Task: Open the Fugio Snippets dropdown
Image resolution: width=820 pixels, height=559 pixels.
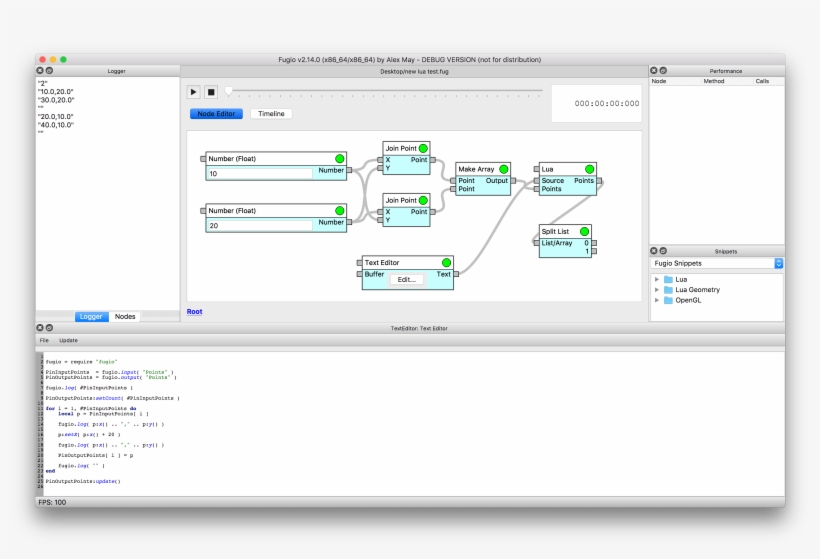Action: [x=717, y=263]
